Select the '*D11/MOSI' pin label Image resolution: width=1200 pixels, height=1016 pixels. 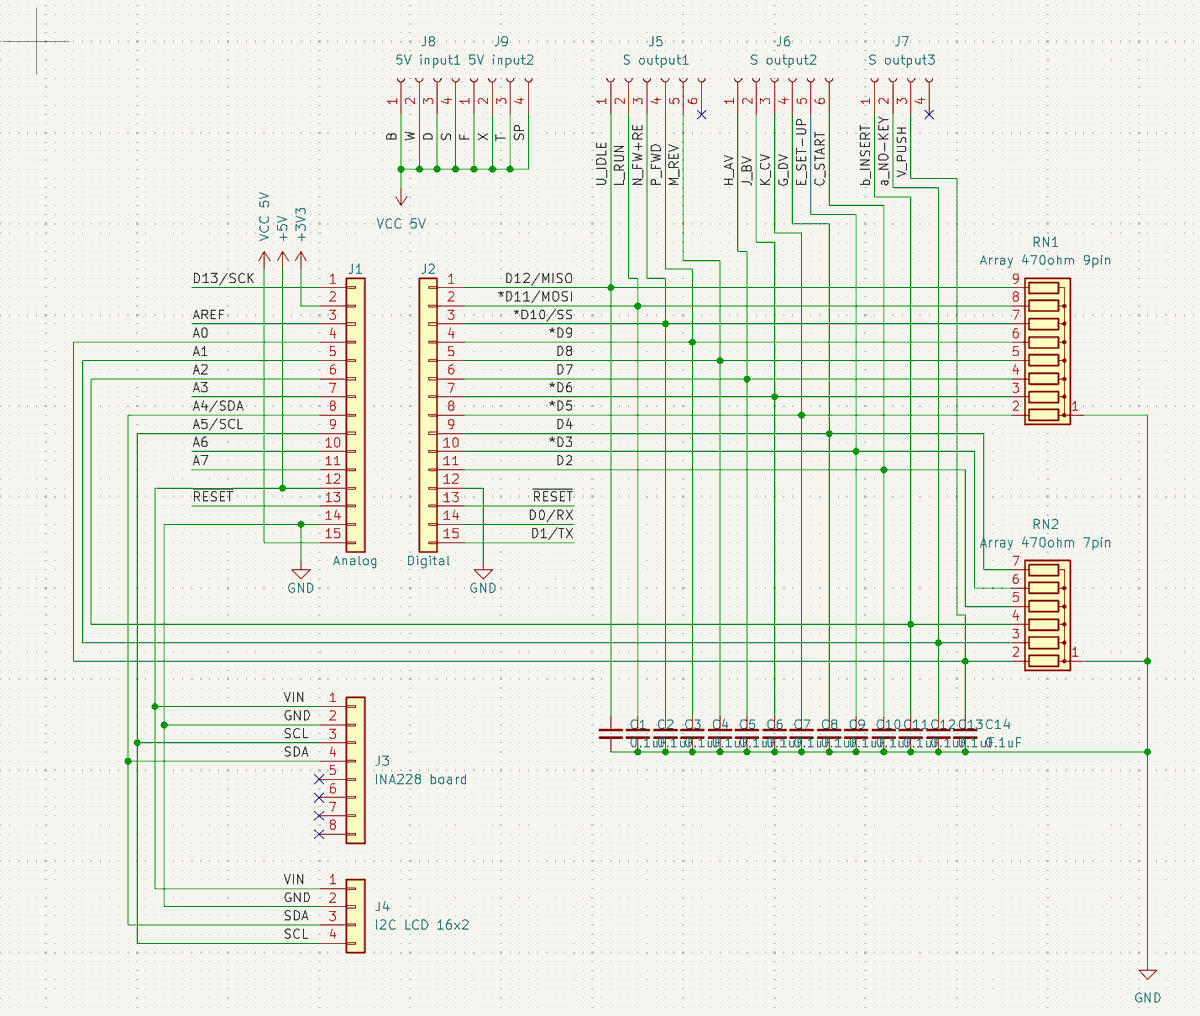point(535,297)
